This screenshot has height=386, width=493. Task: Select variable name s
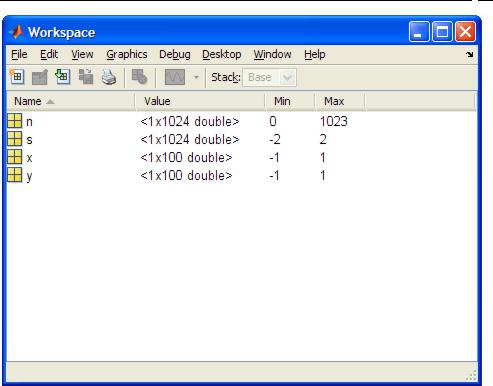coord(29,140)
